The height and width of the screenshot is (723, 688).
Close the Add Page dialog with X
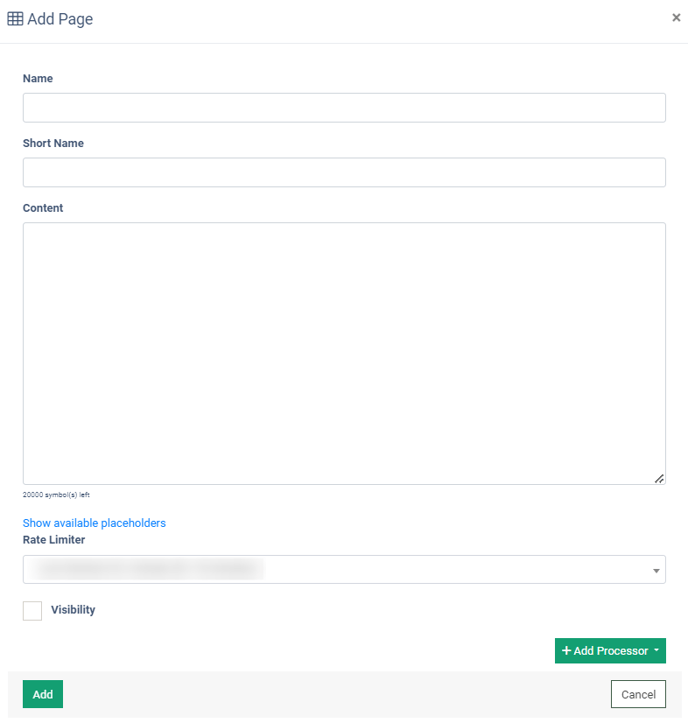click(676, 18)
